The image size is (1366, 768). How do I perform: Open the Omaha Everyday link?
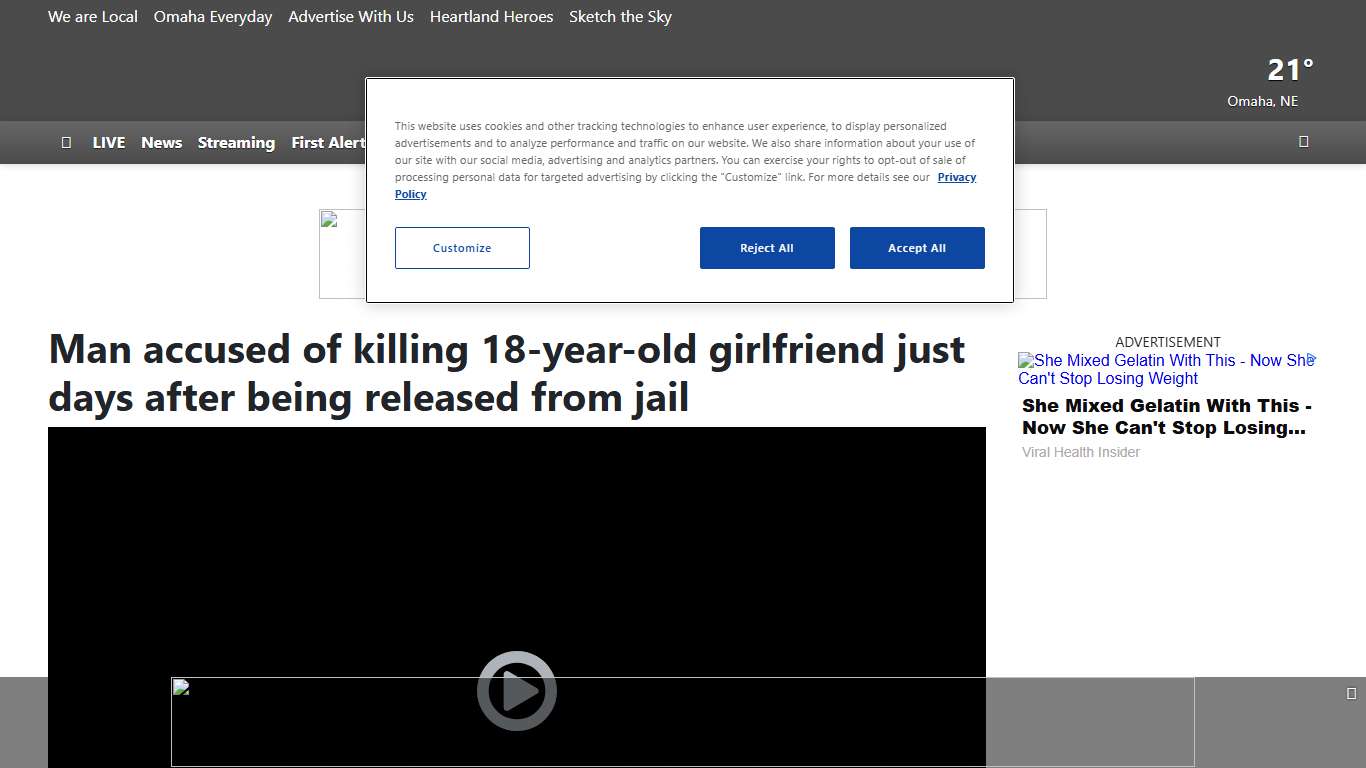tap(212, 16)
